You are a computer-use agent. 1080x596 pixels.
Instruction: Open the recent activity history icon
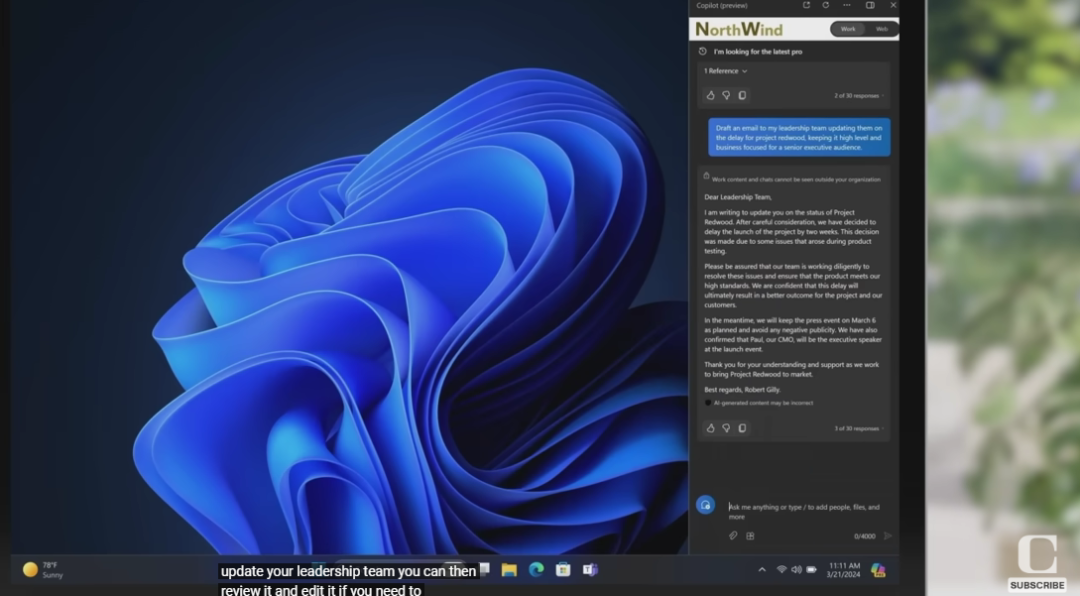pos(702,51)
